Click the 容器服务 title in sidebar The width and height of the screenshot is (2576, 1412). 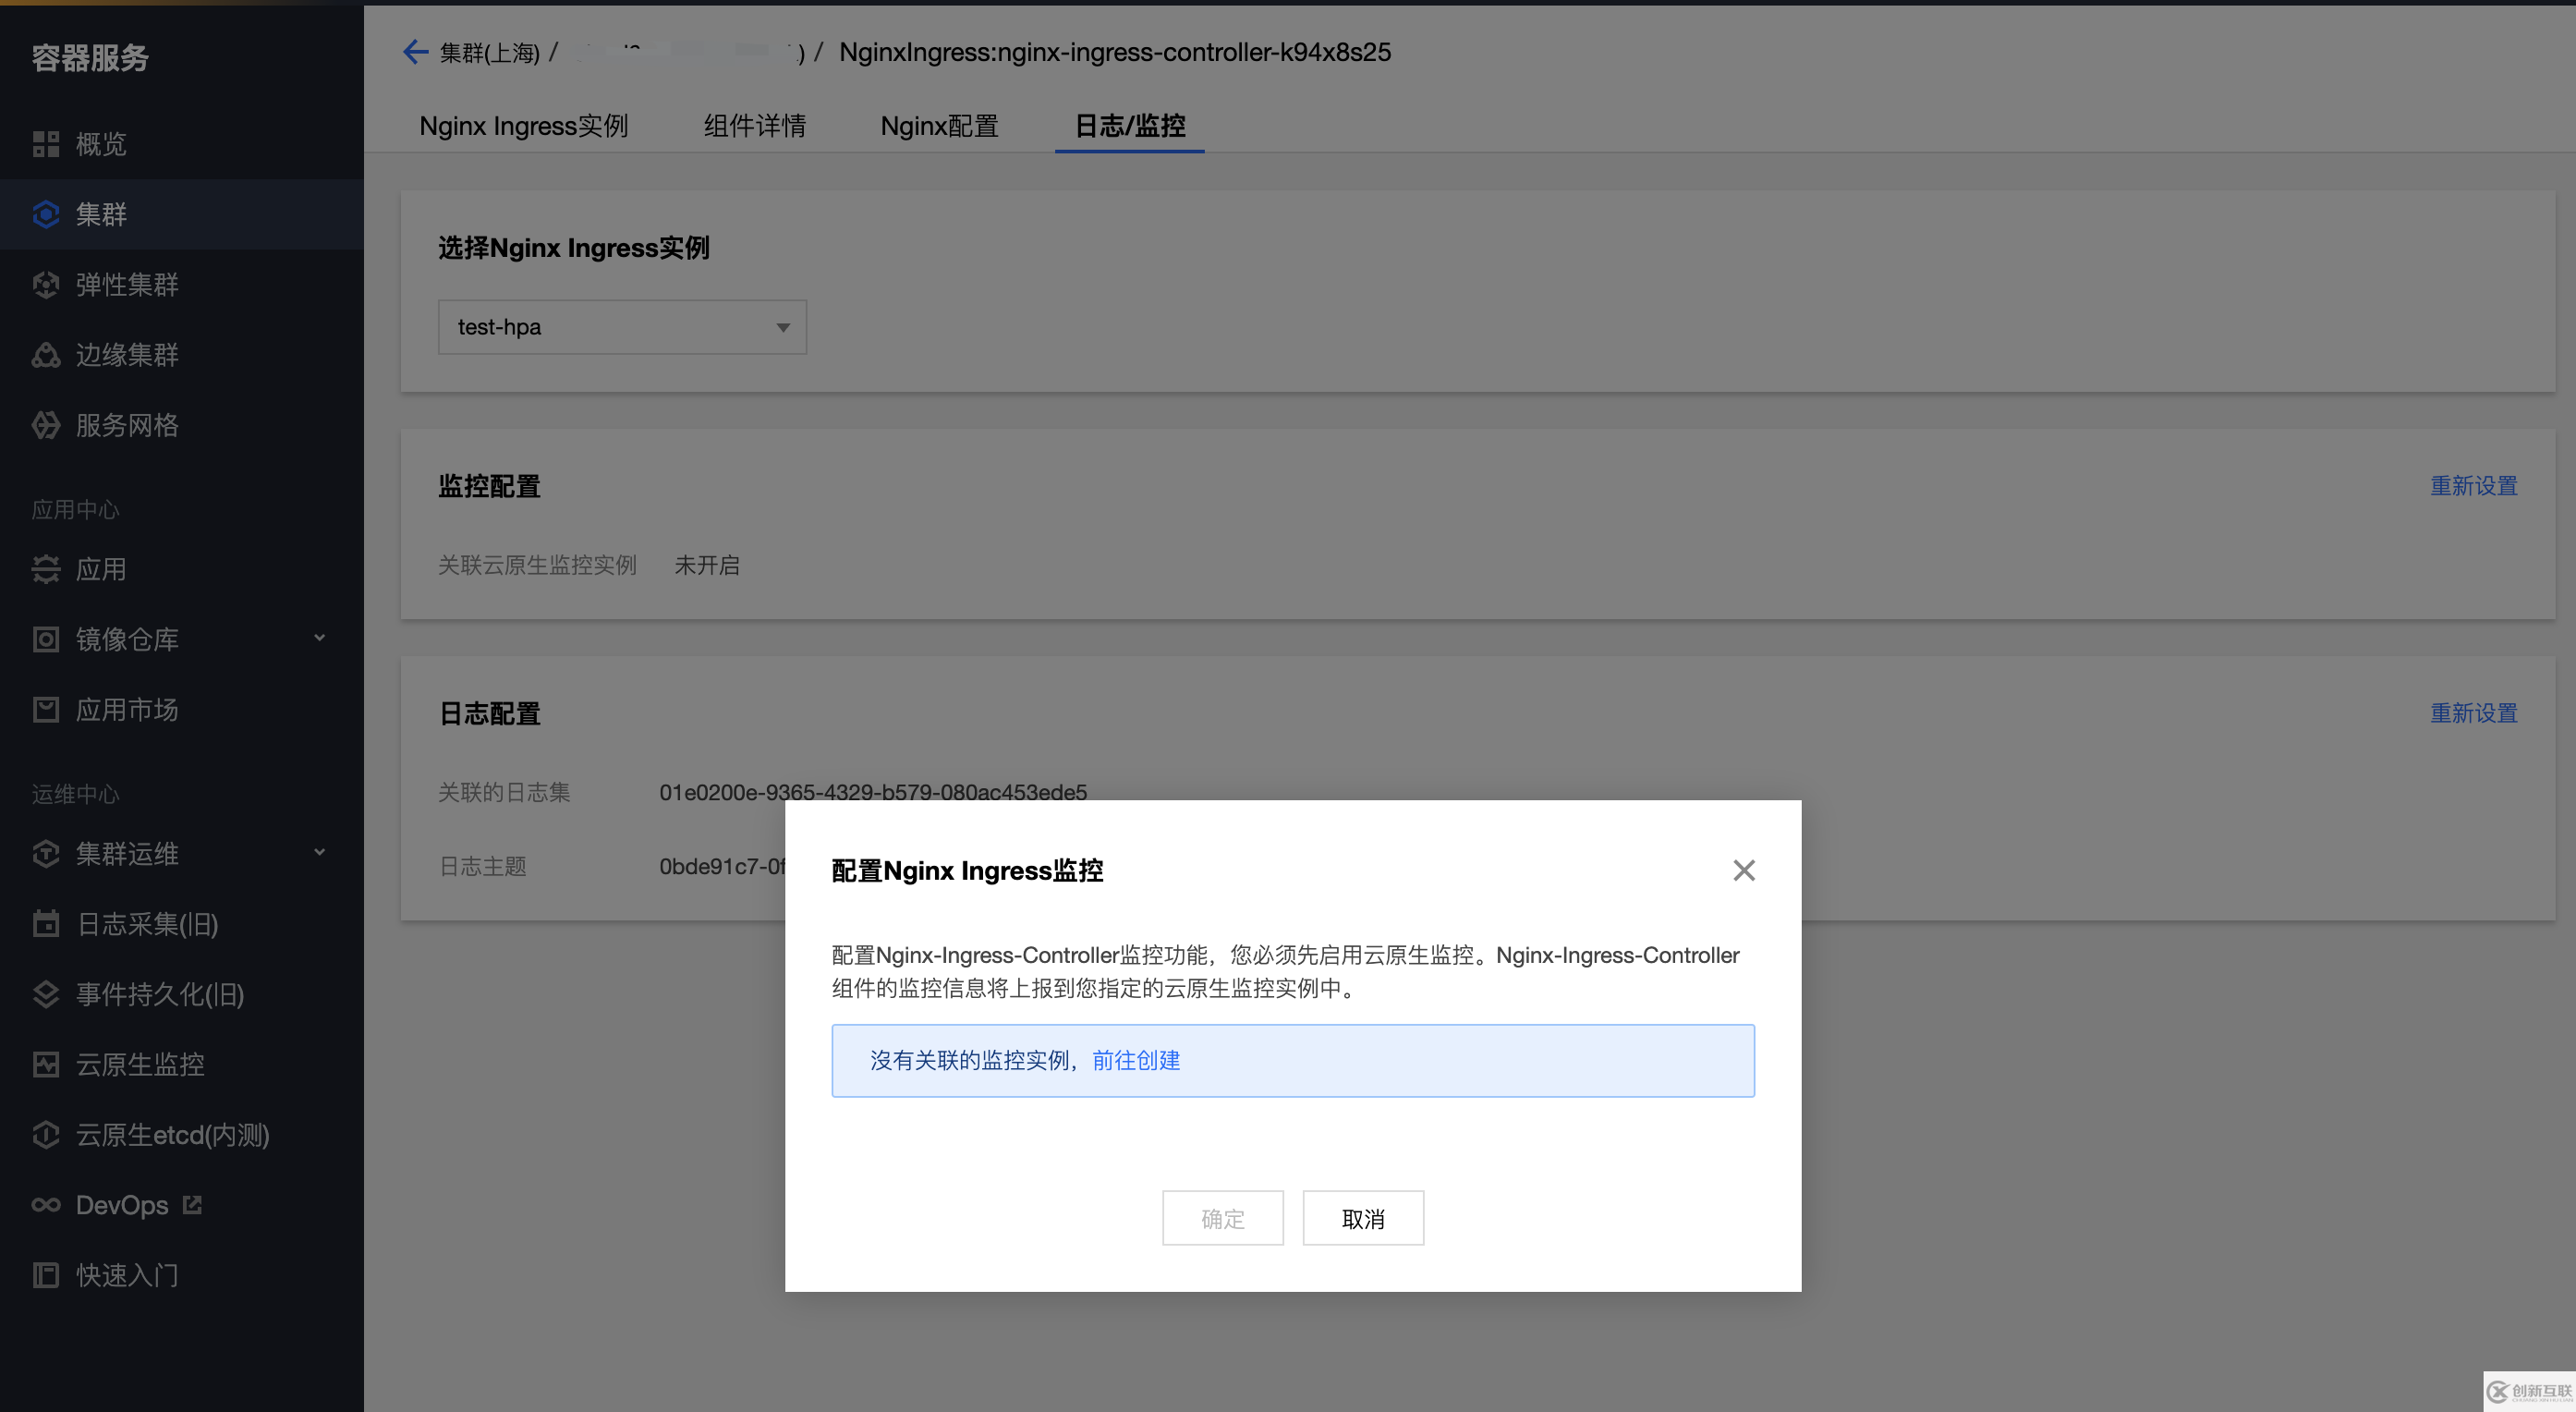pos(91,58)
